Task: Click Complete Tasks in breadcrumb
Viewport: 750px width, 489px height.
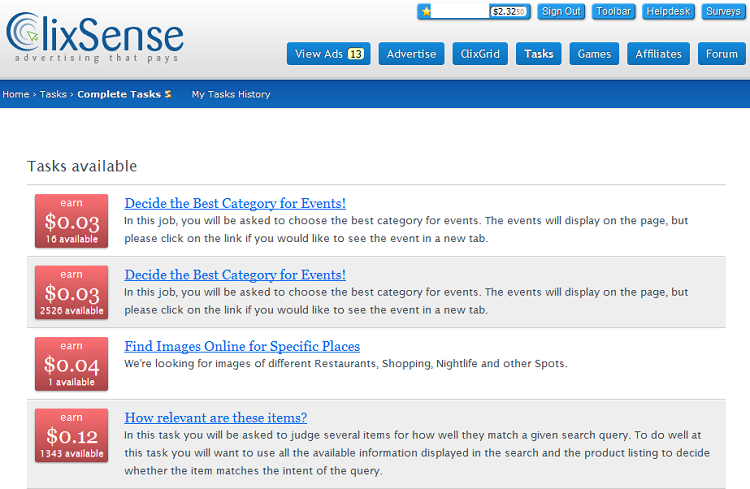Action: coord(119,94)
